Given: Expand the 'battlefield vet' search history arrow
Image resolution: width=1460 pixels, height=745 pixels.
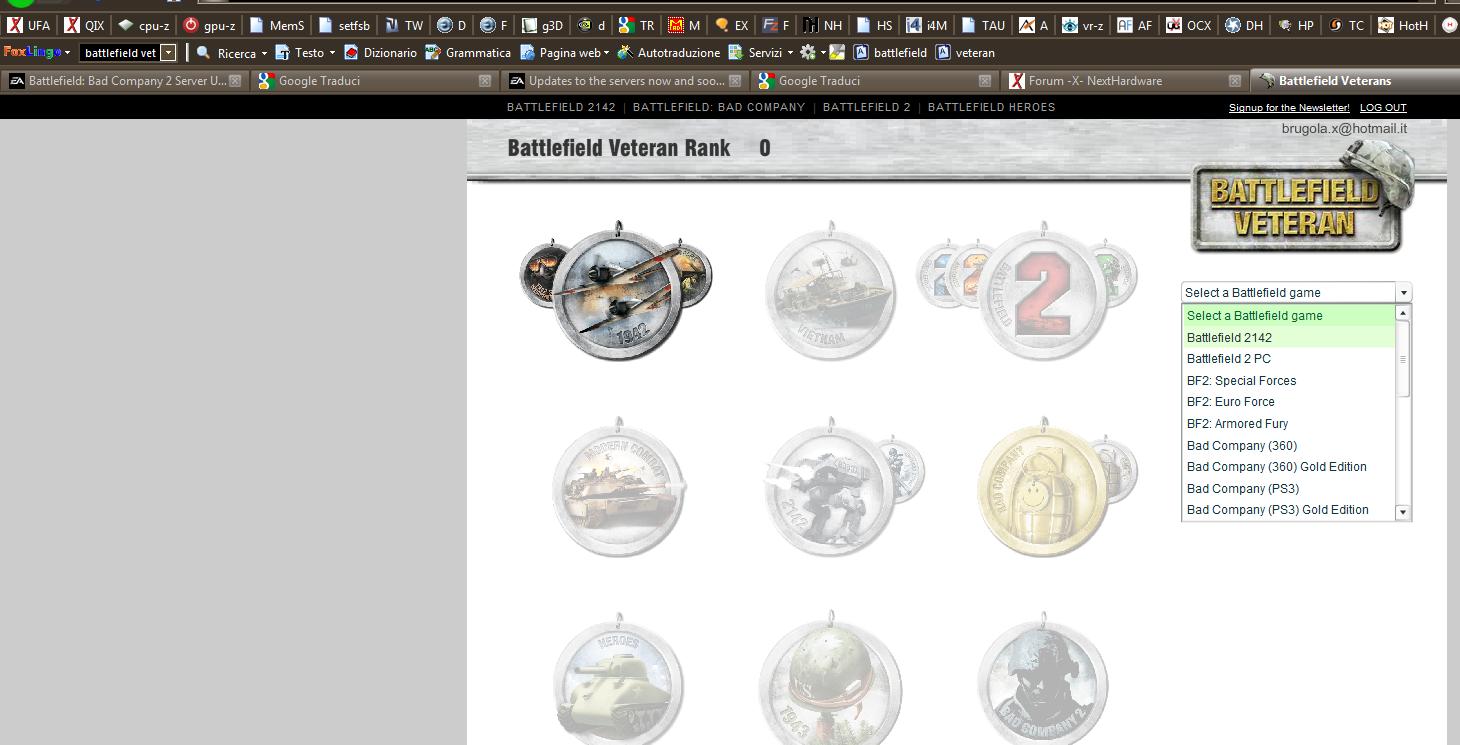Looking at the screenshot, I should click(168, 52).
